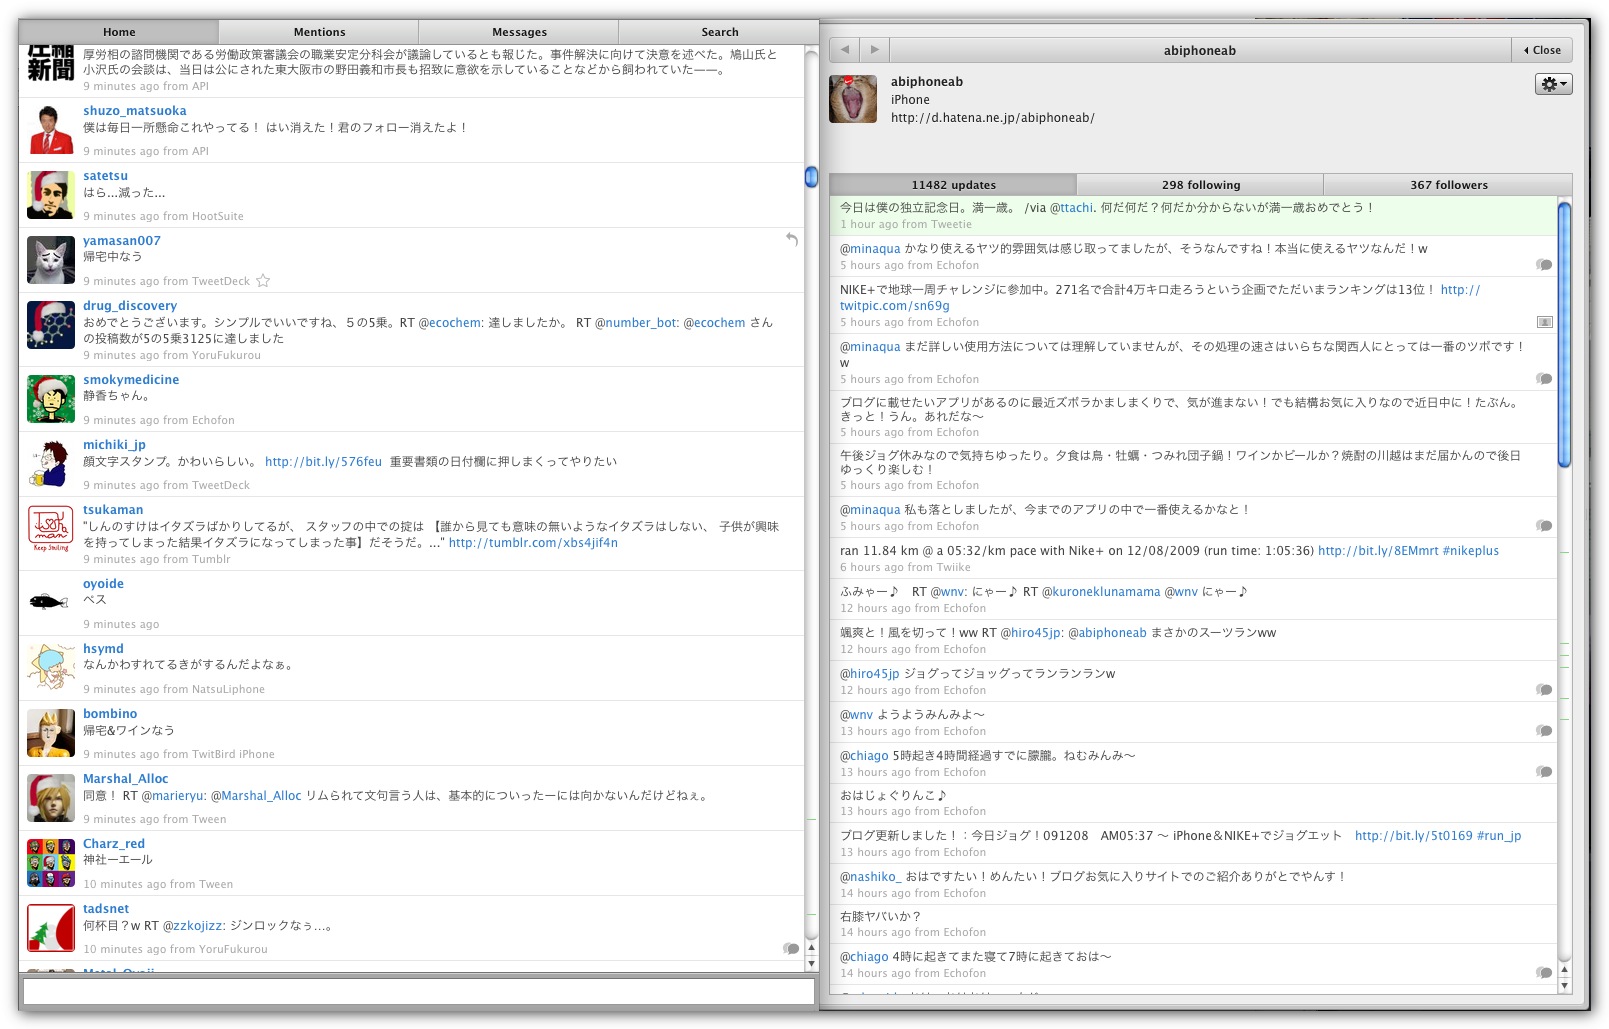
Task: Click Marshal_Alloc's avatar
Action: coord(51,798)
